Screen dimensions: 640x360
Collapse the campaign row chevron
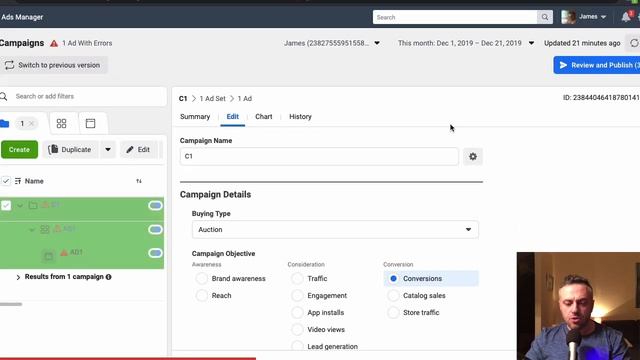[20, 206]
